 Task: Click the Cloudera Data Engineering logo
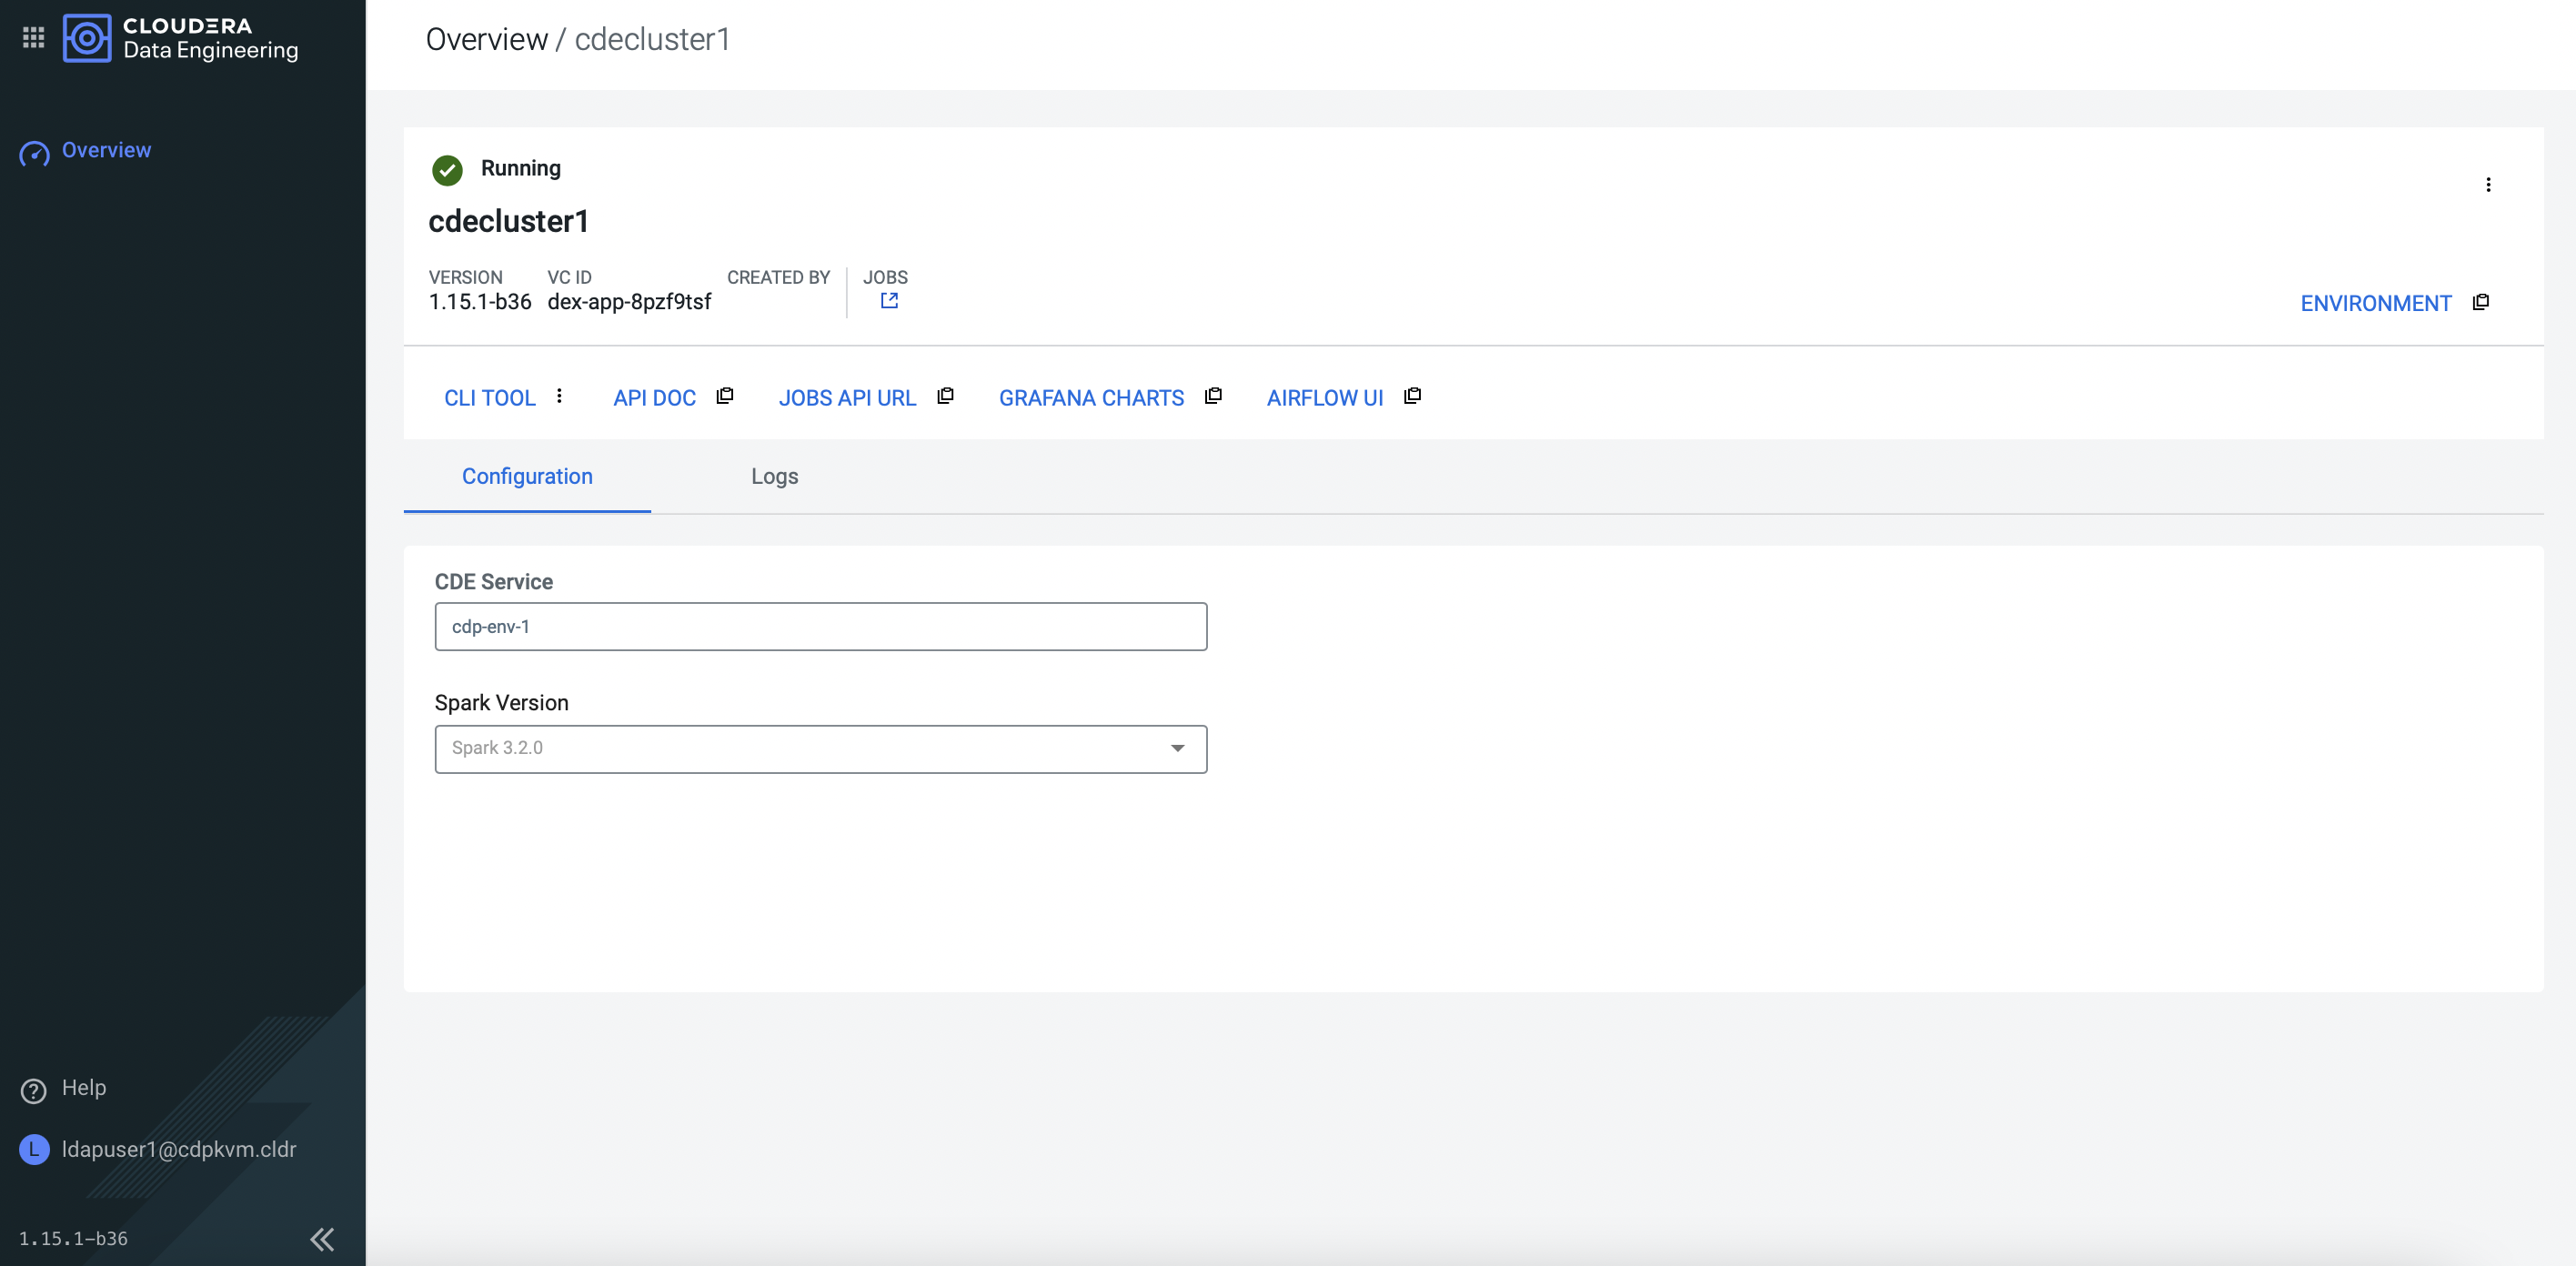(x=87, y=38)
